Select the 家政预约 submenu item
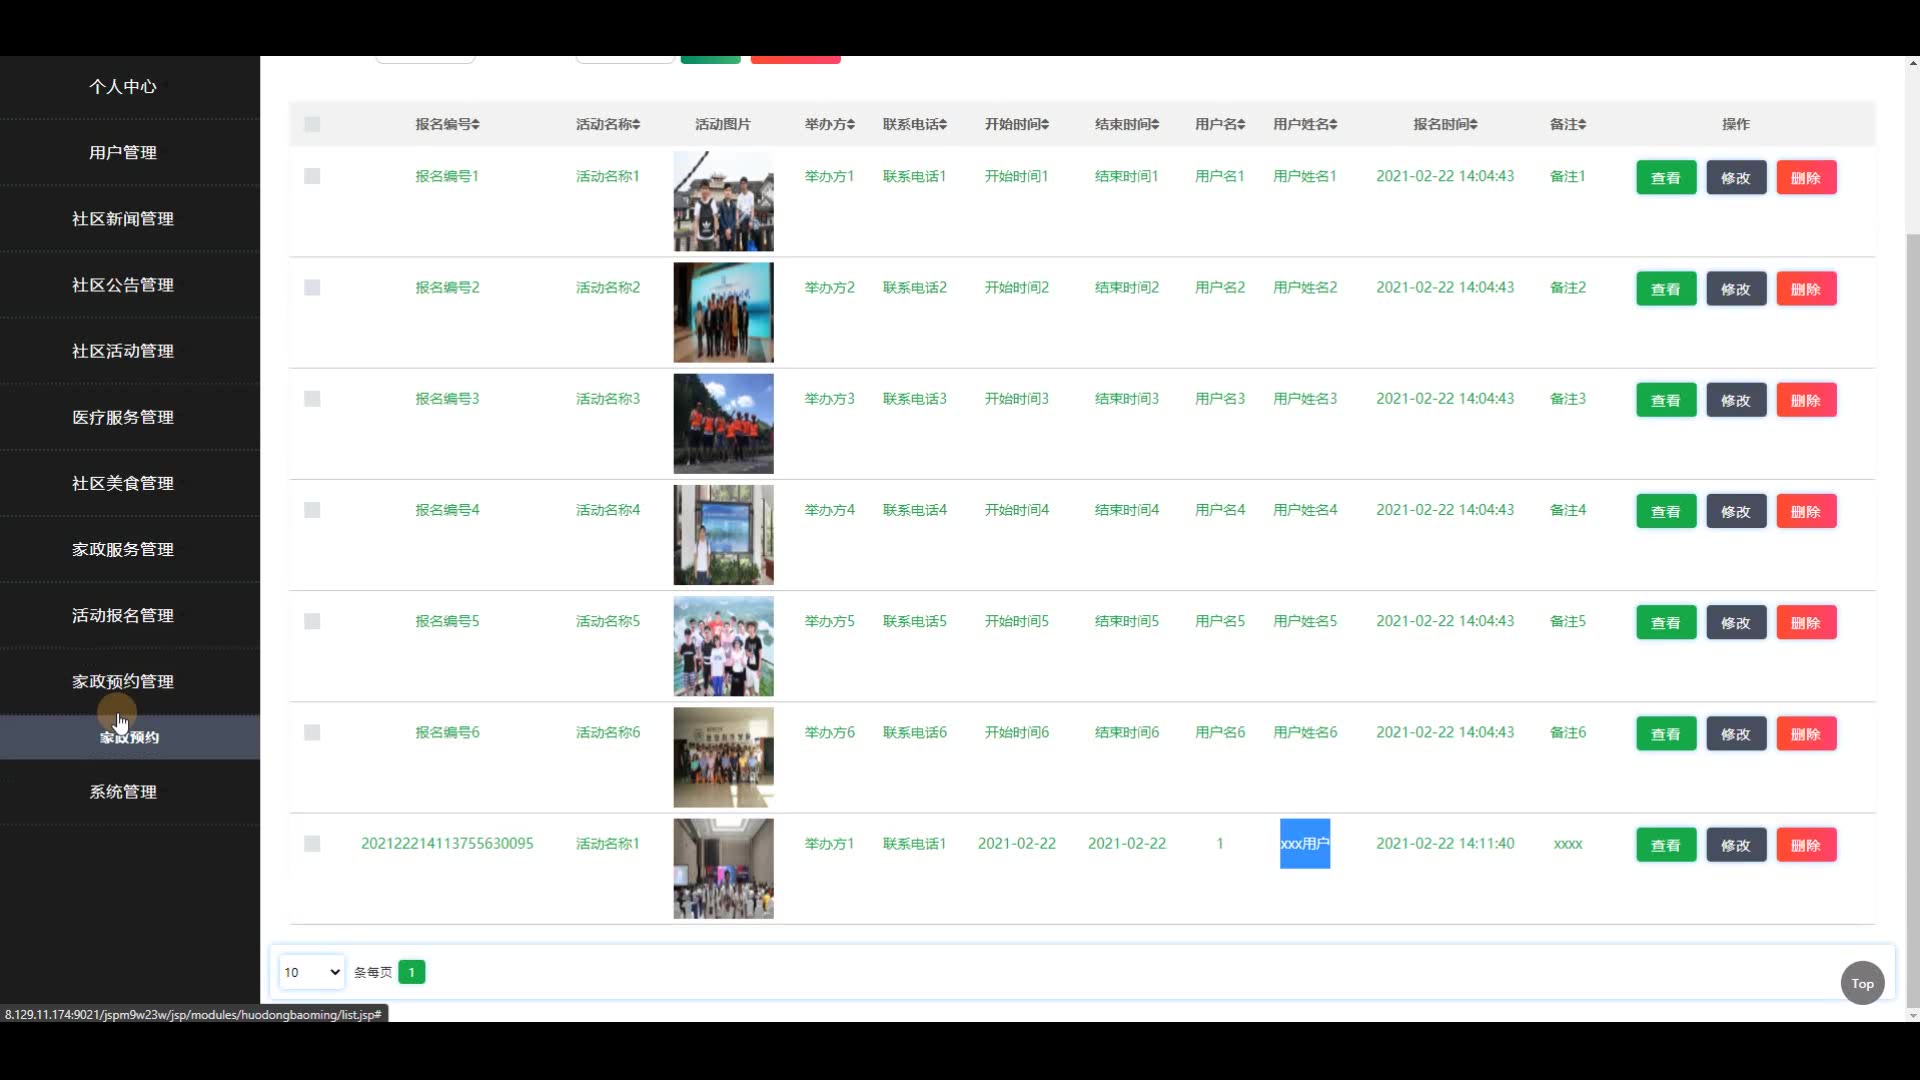This screenshot has width=1920, height=1080. (129, 738)
